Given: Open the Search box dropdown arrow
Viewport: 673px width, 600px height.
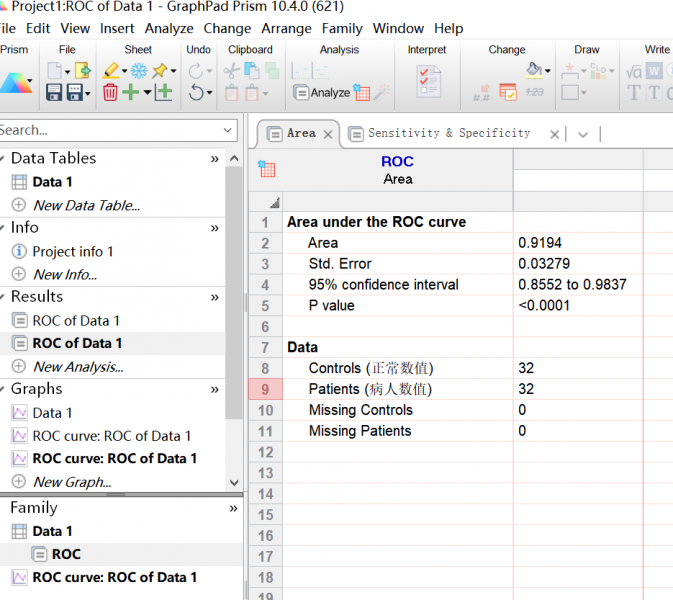Looking at the screenshot, I should (227, 130).
